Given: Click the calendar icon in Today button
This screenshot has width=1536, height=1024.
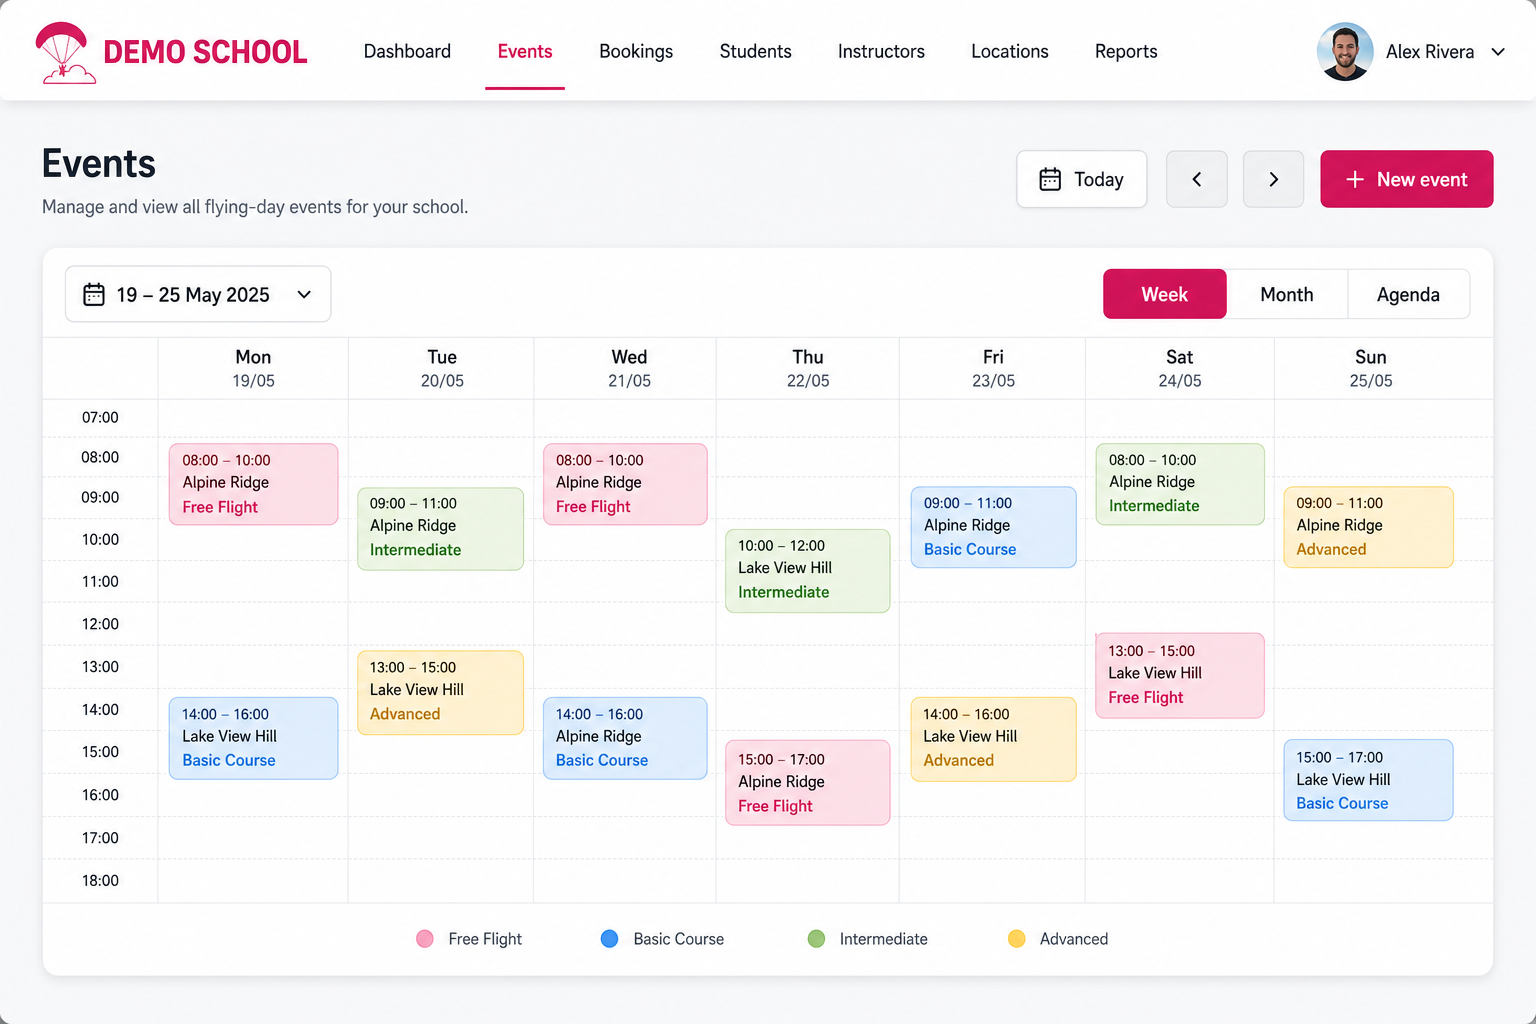Looking at the screenshot, I should point(1050,179).
